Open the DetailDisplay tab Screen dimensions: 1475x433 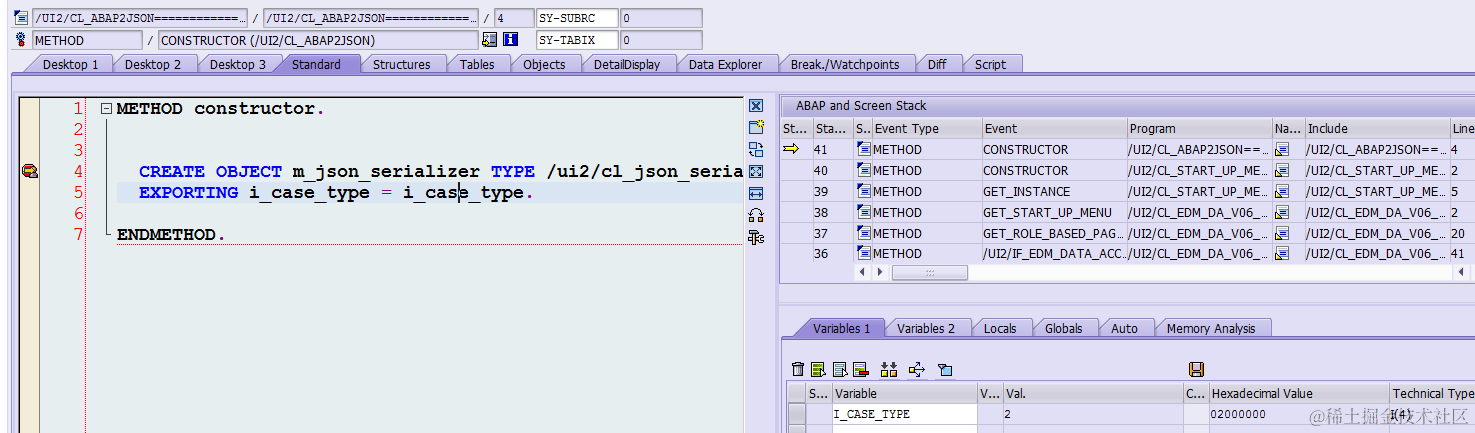pos(627,64)
